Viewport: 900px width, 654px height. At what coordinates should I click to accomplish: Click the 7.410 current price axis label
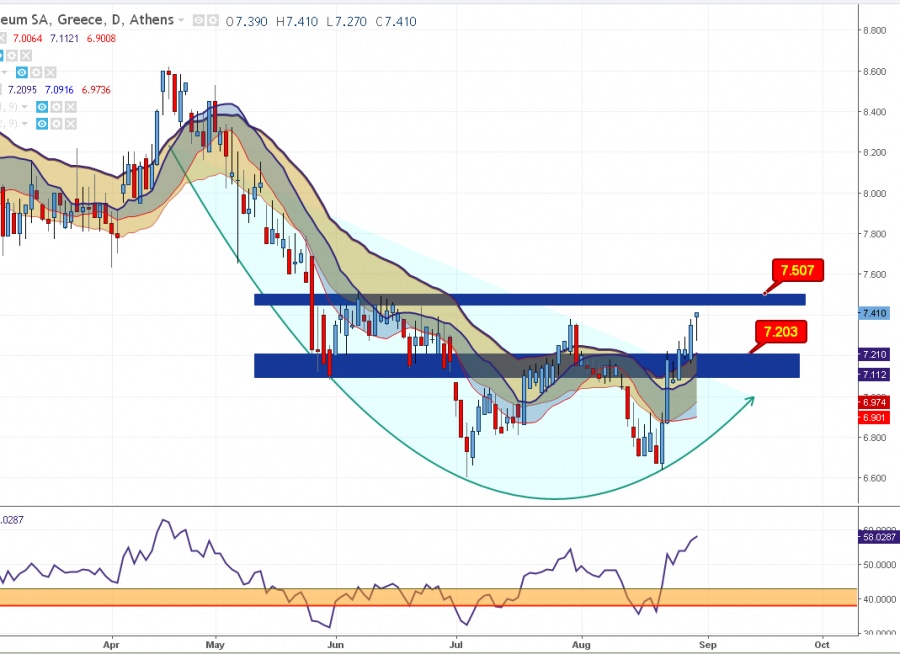(874, 313)
